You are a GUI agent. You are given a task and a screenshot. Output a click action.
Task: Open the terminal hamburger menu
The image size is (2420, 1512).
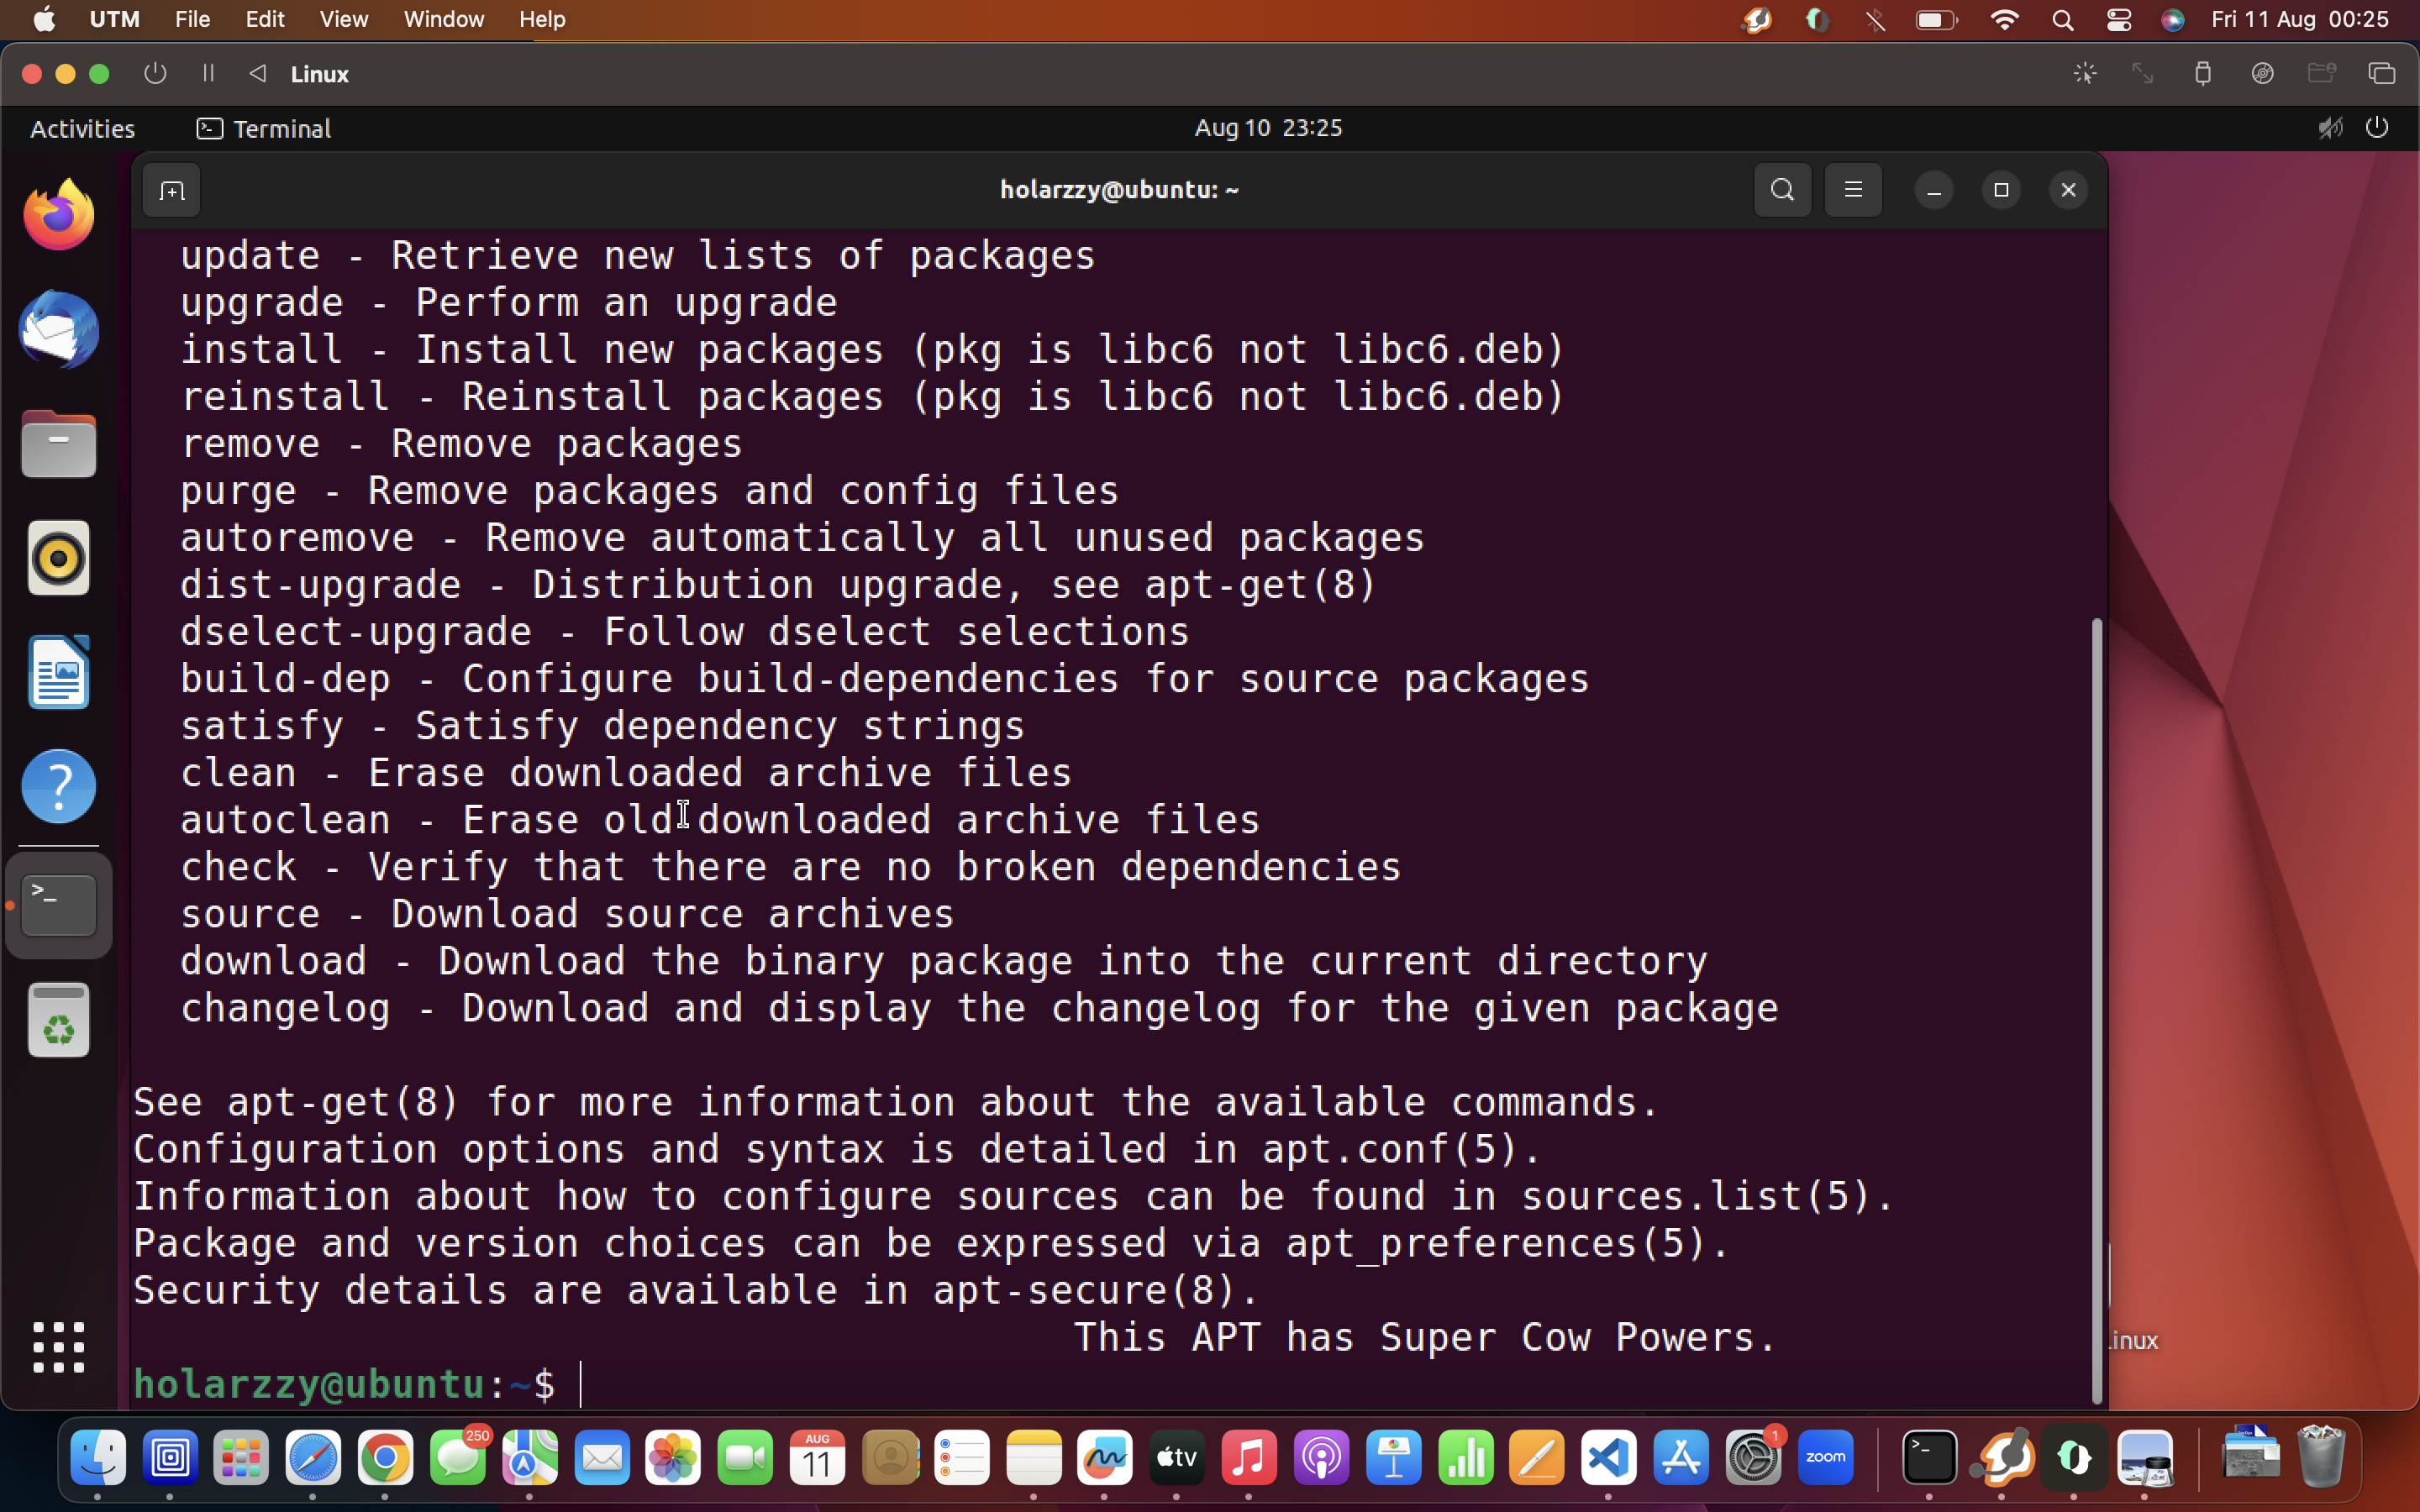(1855, 190)
